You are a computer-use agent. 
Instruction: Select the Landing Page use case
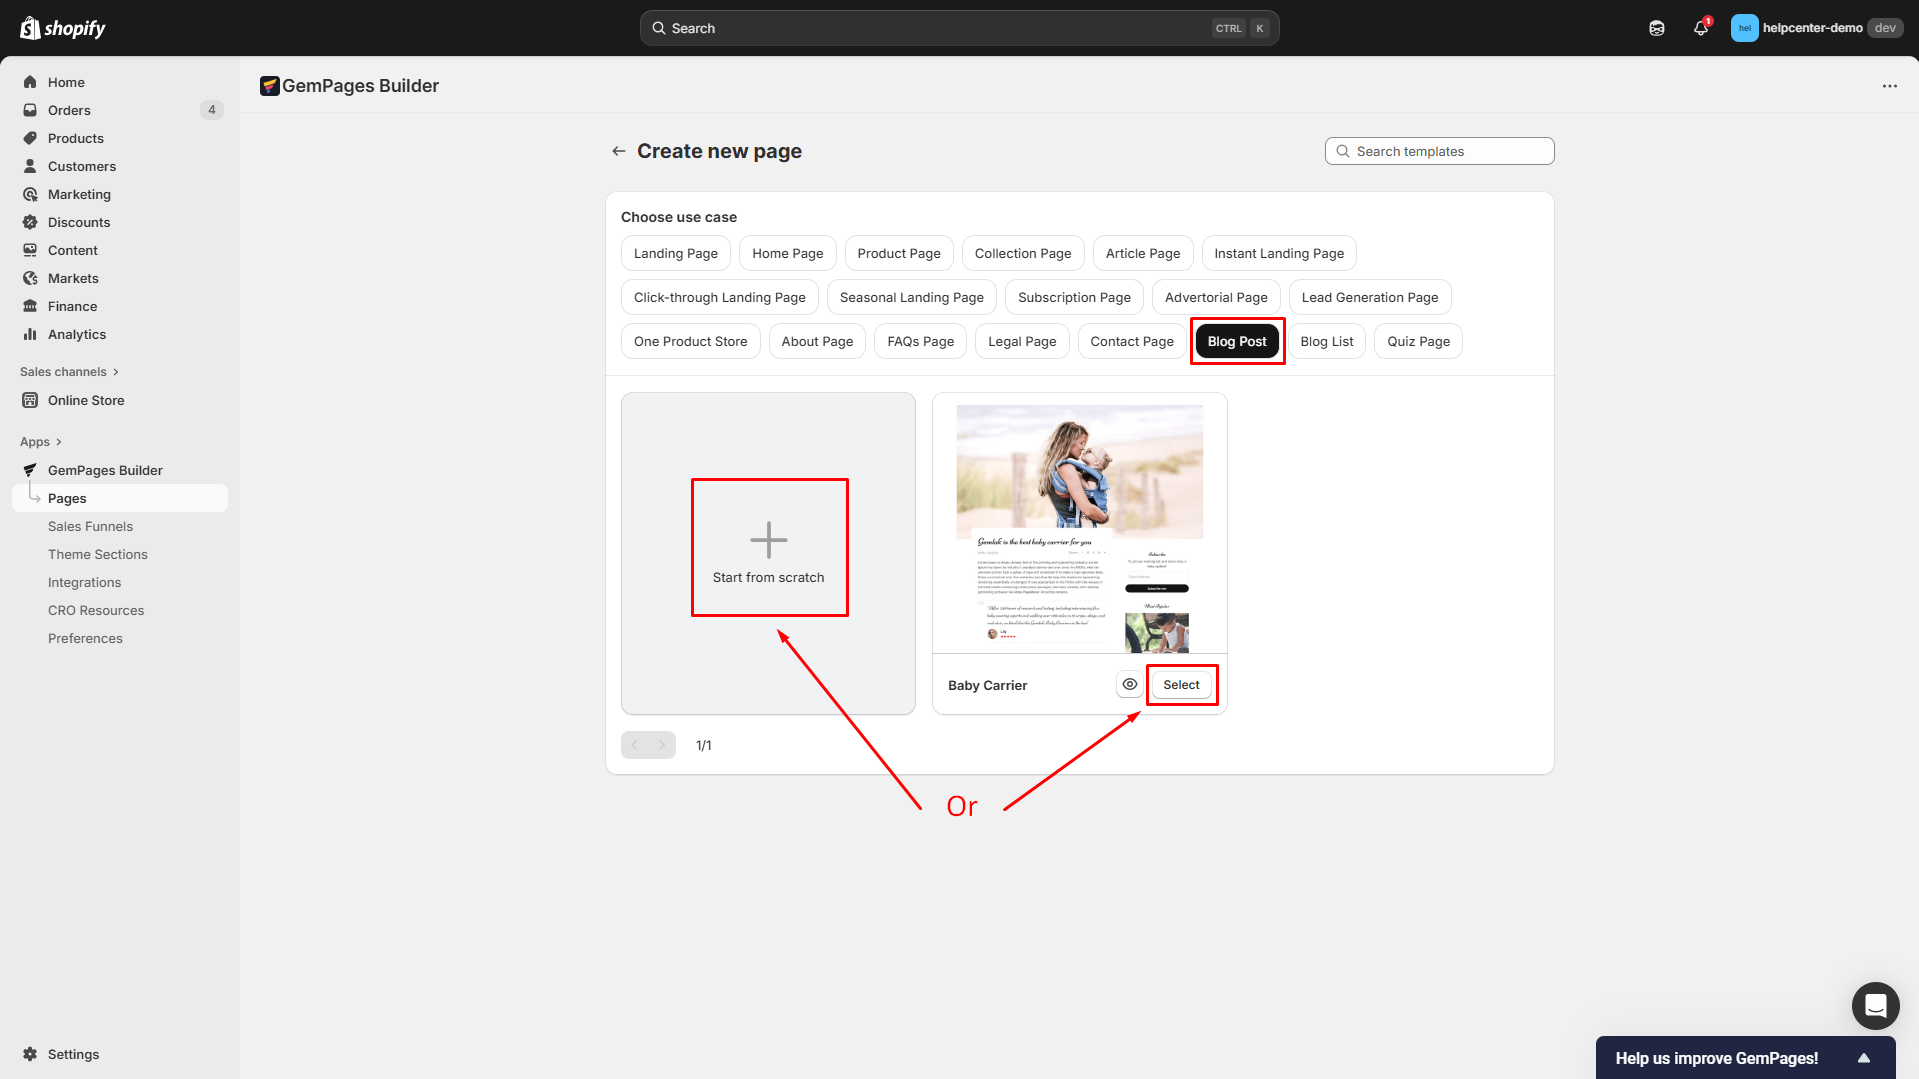pos(675,254)
